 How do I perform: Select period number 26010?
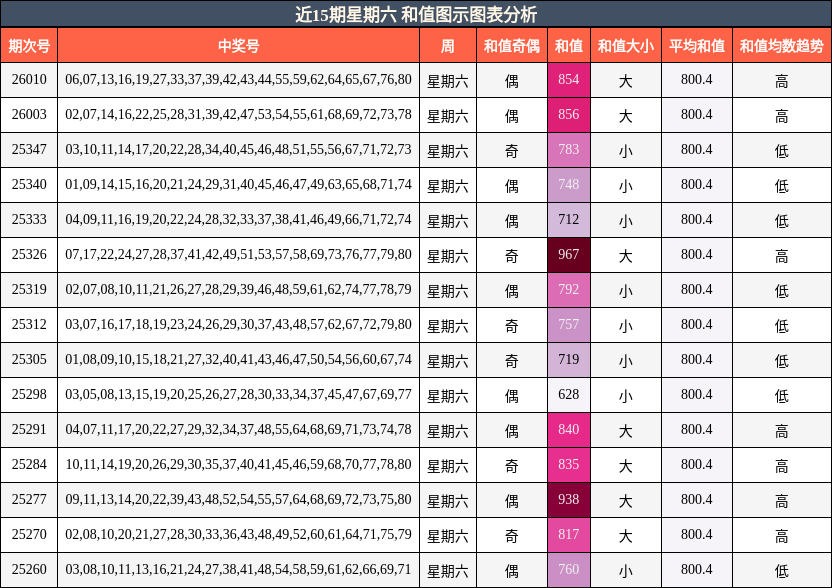[x=29, y=79]
